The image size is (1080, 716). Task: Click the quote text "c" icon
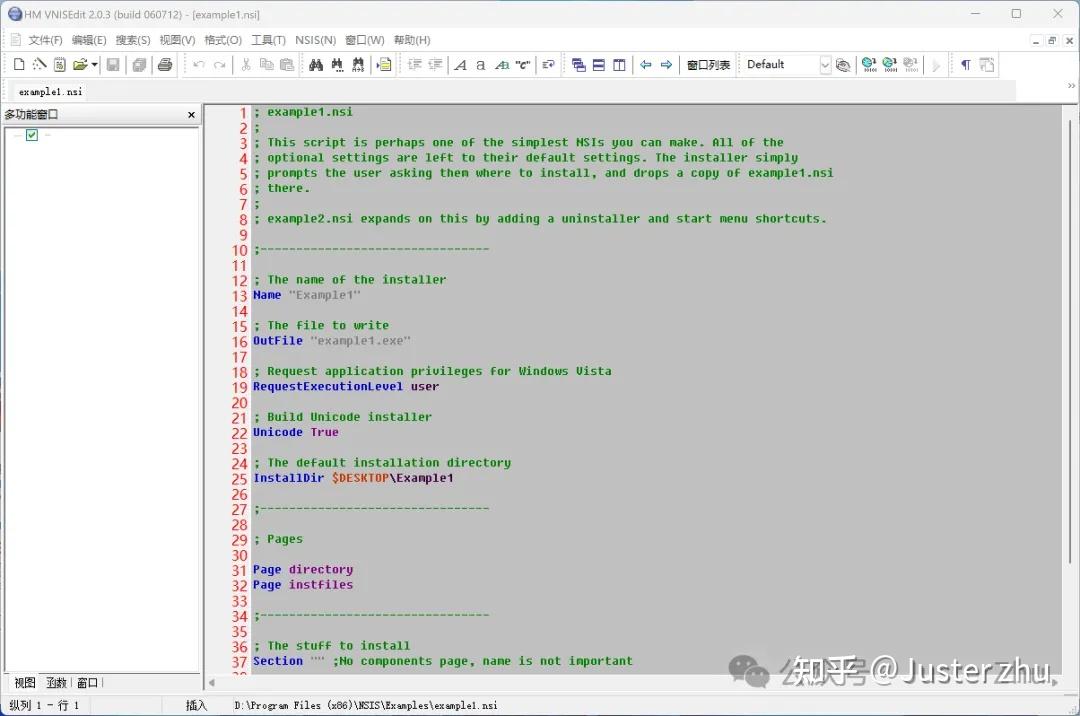click(523, 65)
